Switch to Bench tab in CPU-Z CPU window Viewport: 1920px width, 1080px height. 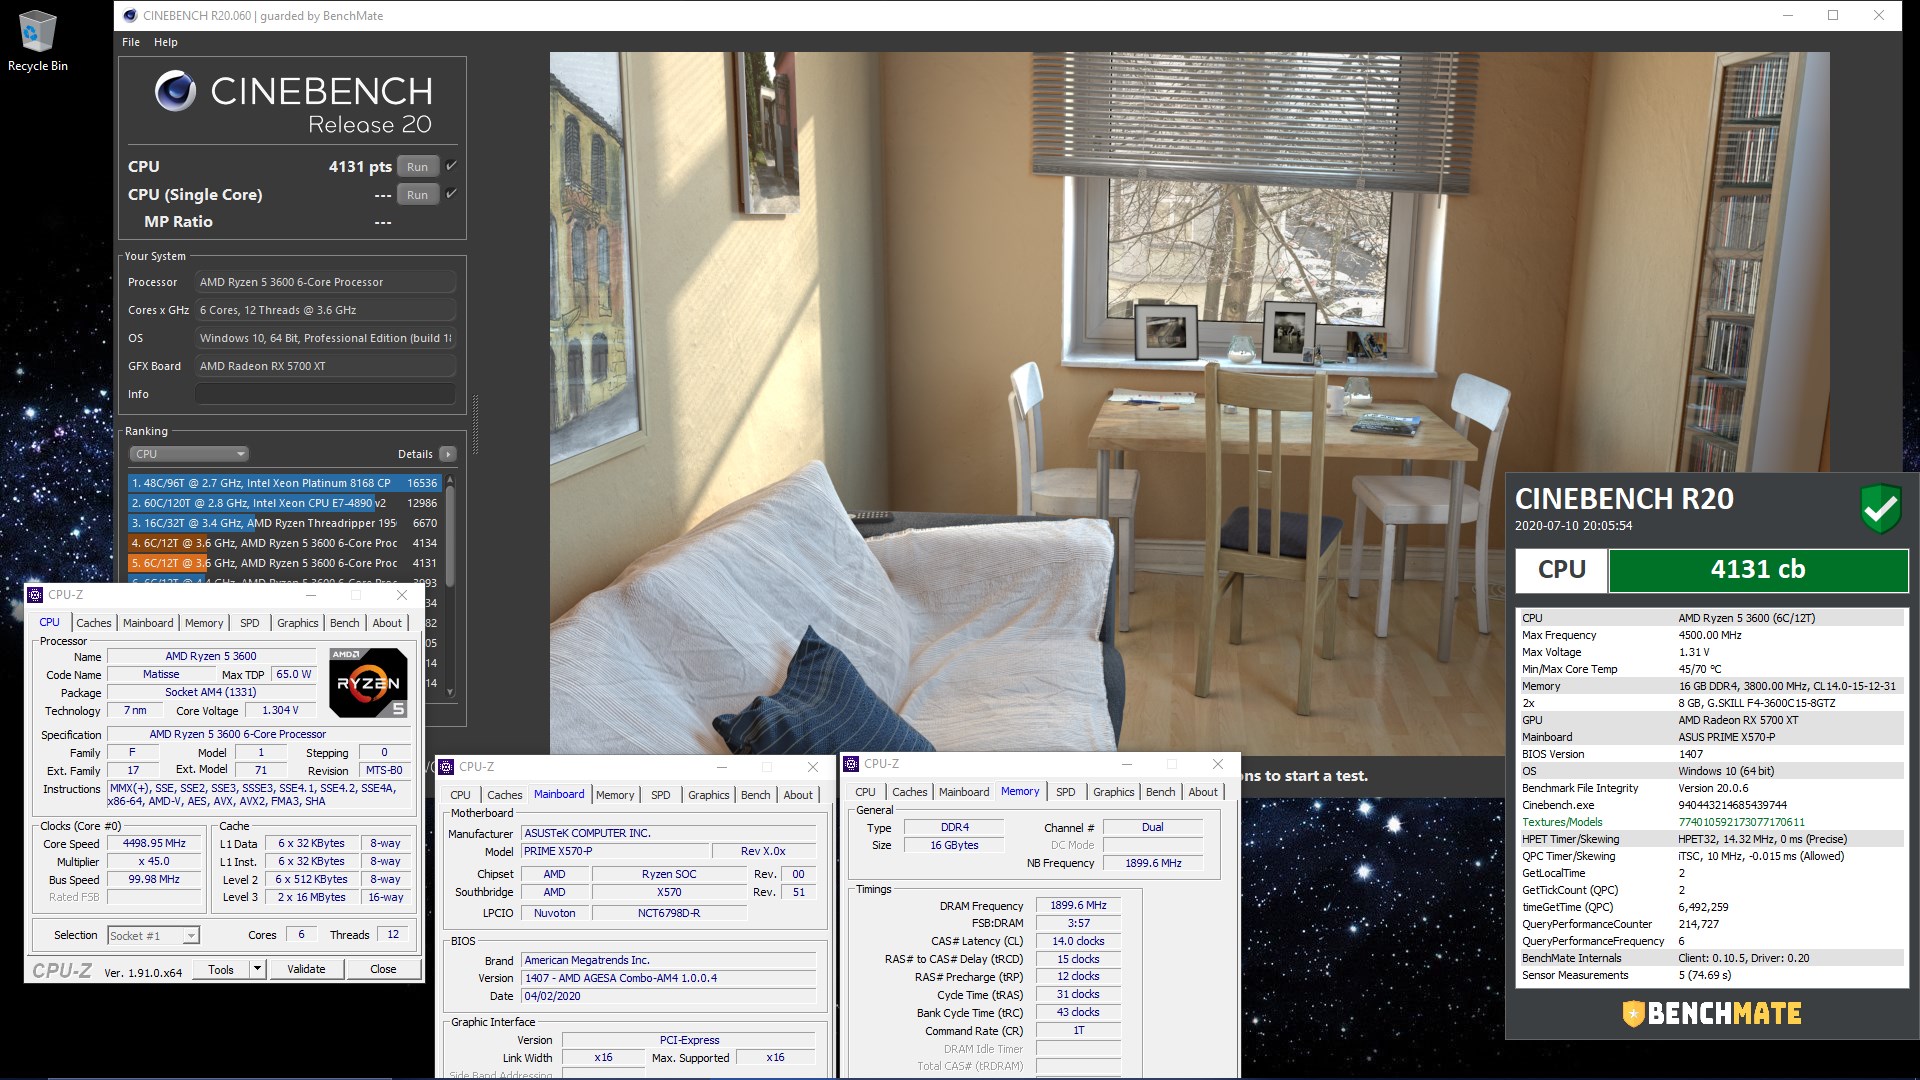[x=345, y=623]
